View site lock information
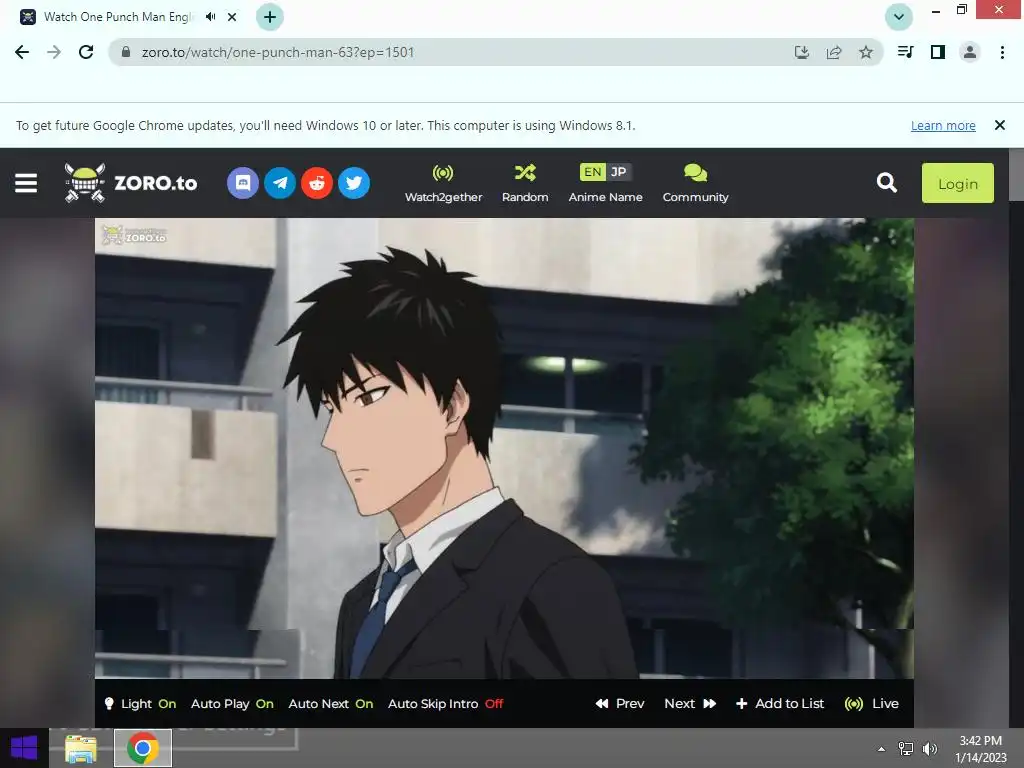The image size is (1024, 768). 127,52
